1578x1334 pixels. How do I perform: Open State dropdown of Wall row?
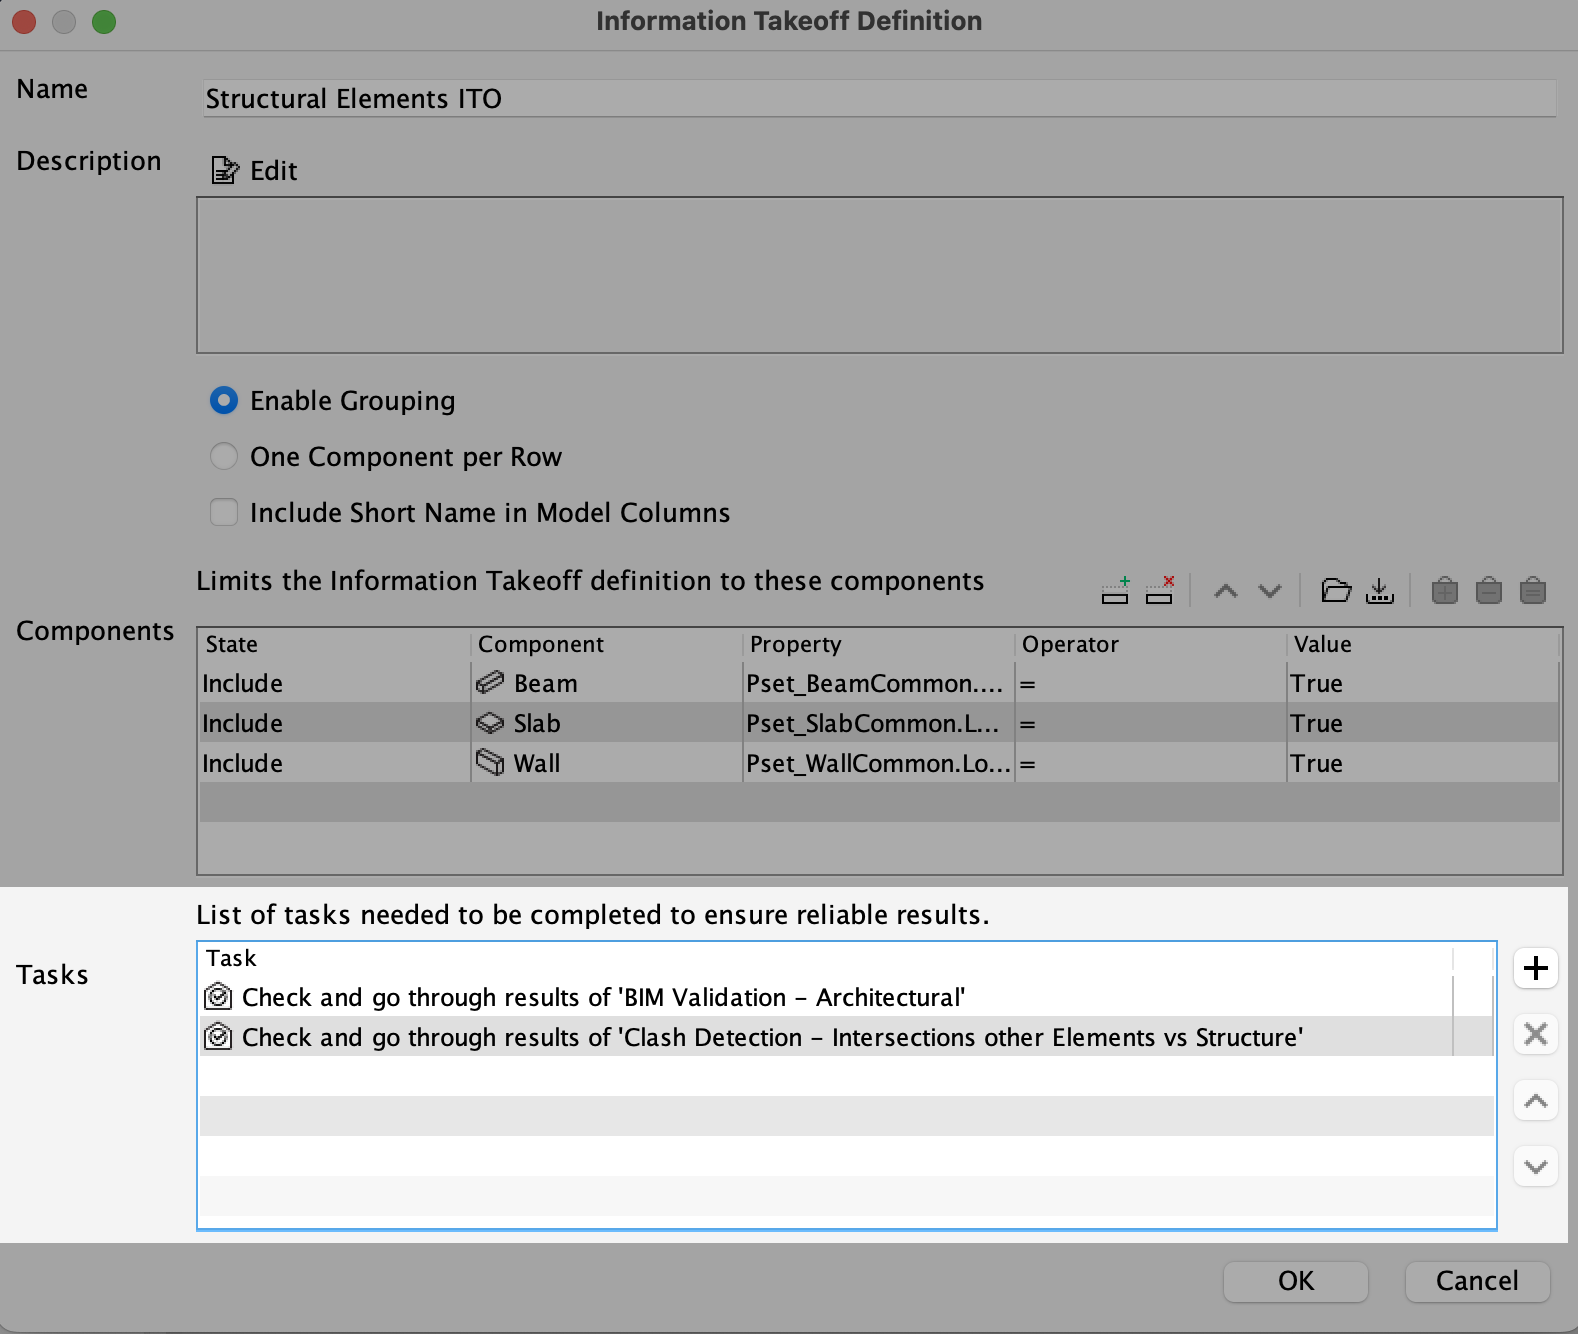pyautogui.click(x=335, y=763)
